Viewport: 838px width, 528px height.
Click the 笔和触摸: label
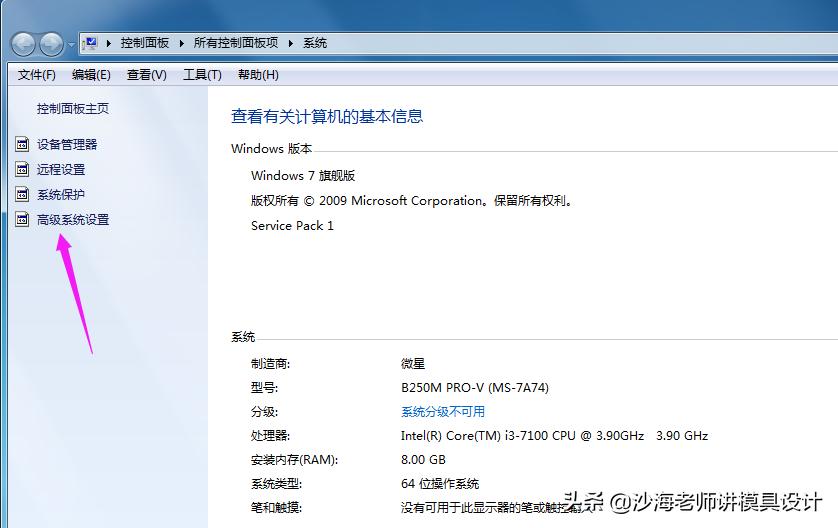[276, 507]
